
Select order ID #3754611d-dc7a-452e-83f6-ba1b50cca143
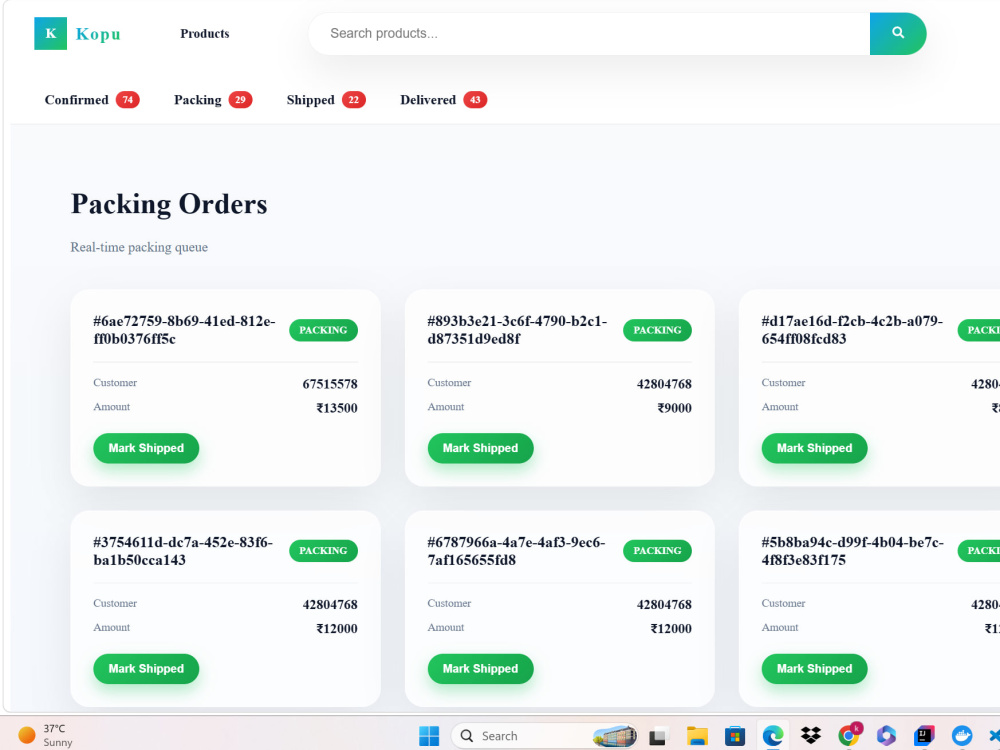[x=183, y=551]
